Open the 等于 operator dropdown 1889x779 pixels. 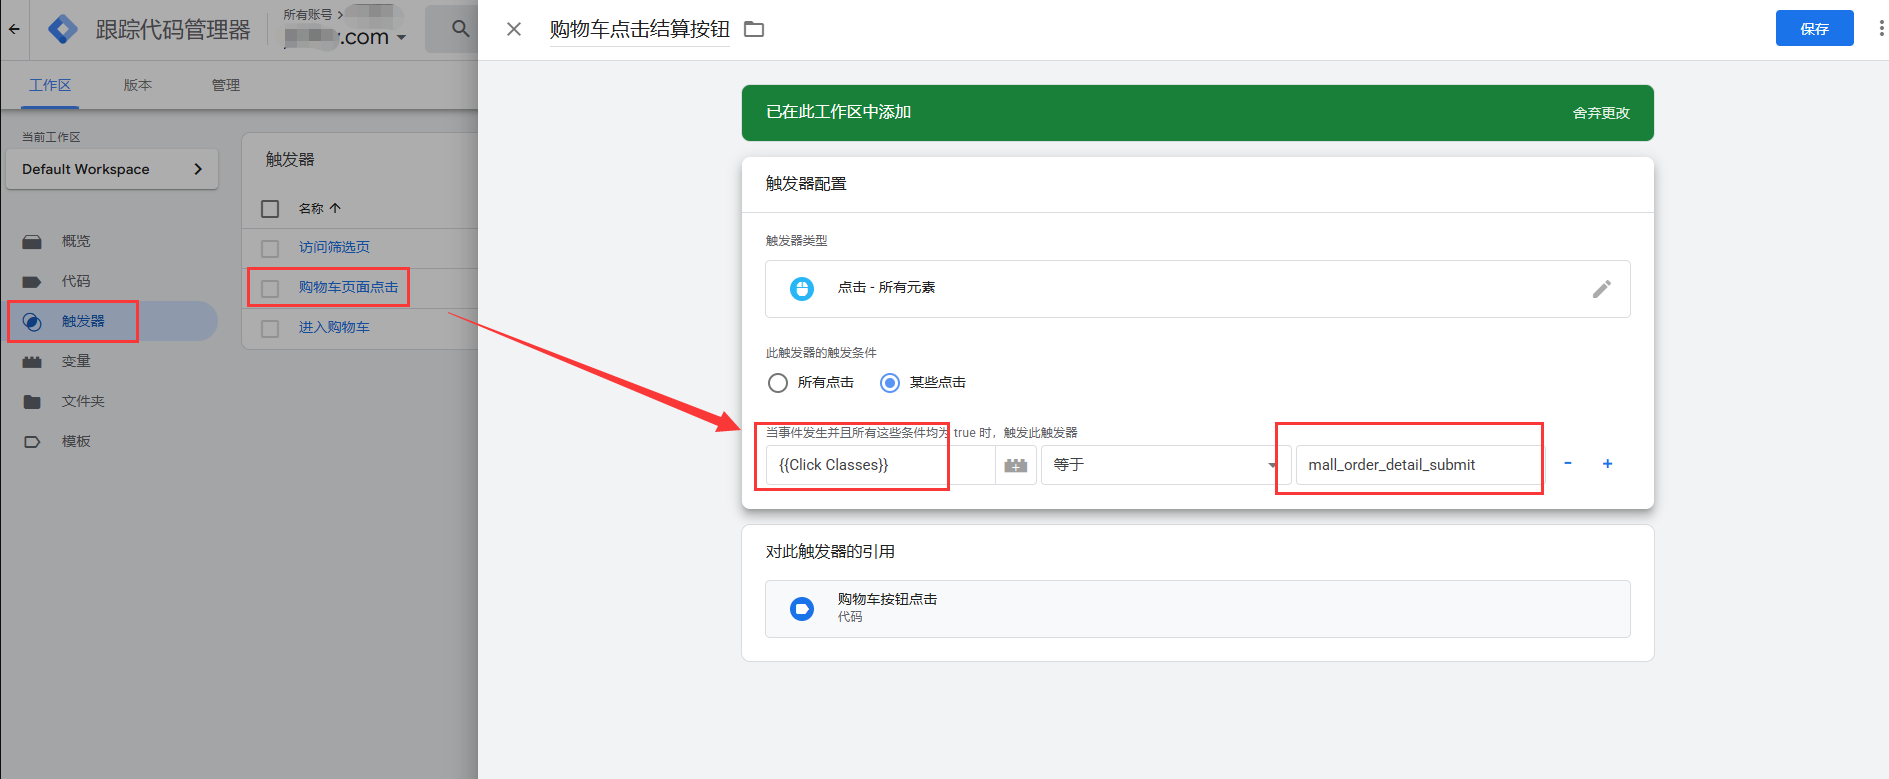pyautogui.click(x=1161, y=465)
